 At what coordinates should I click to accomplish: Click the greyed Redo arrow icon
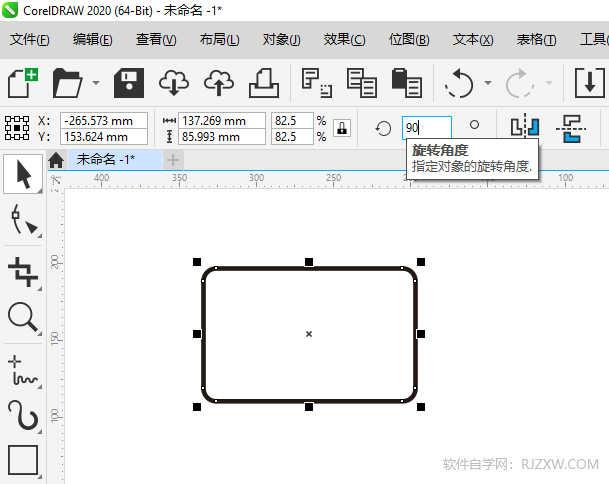[520, 83]
